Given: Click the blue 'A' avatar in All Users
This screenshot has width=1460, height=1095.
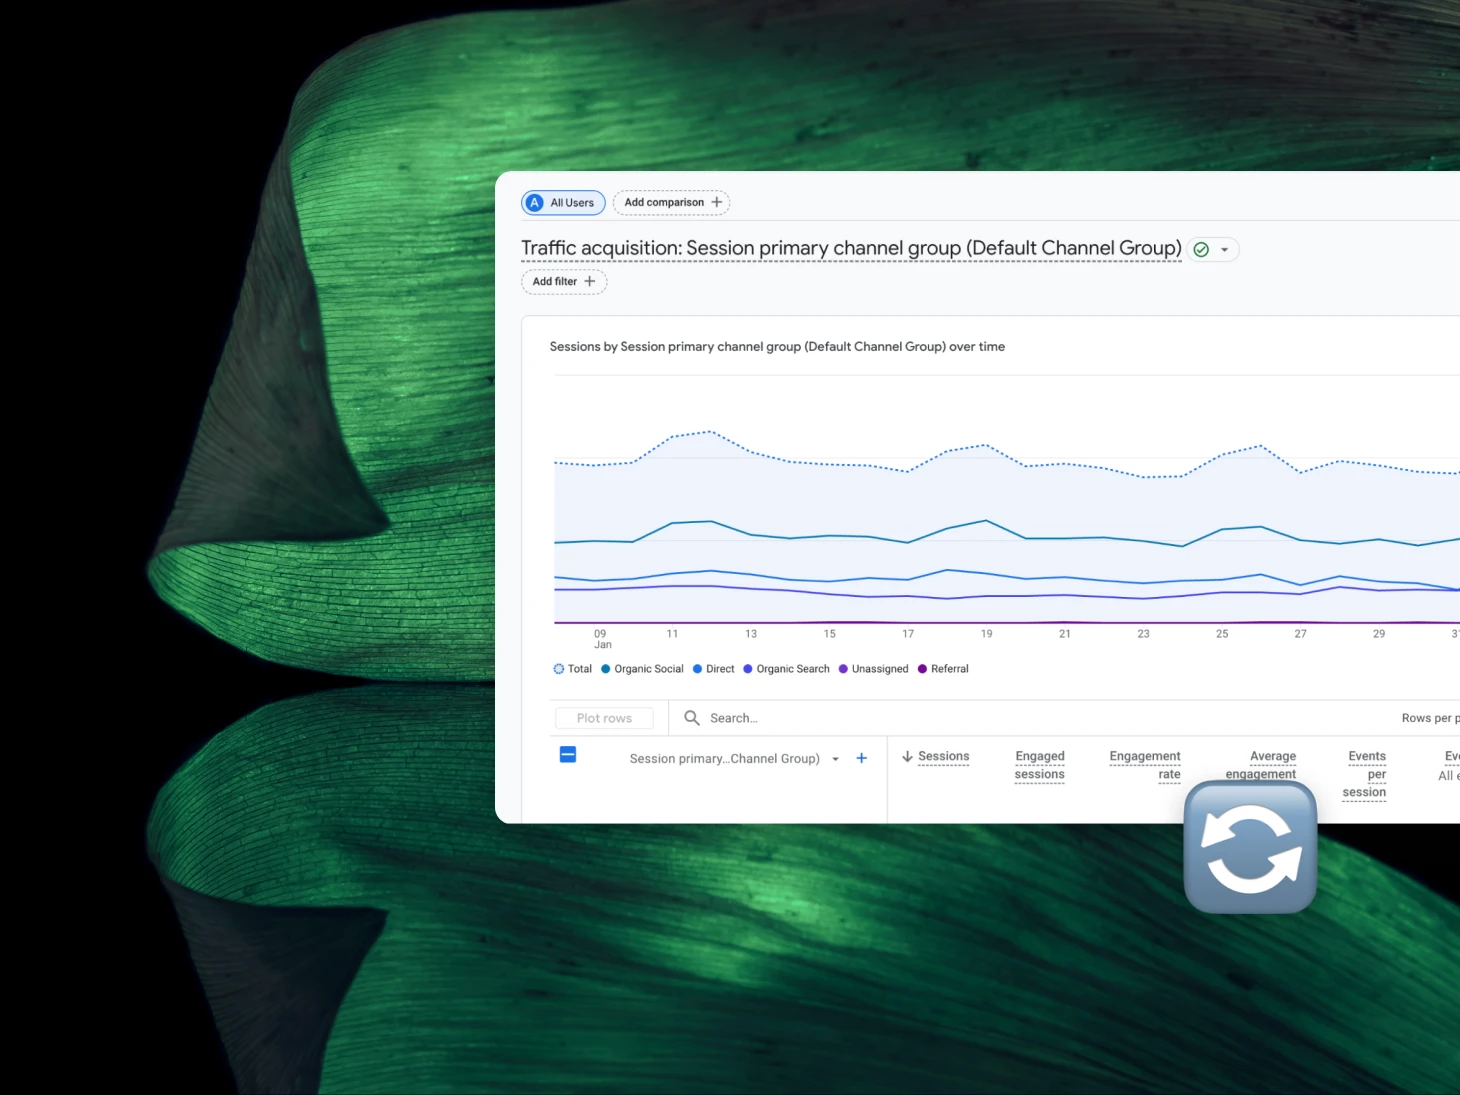Looking at the screenshot, I should point(535,203).
